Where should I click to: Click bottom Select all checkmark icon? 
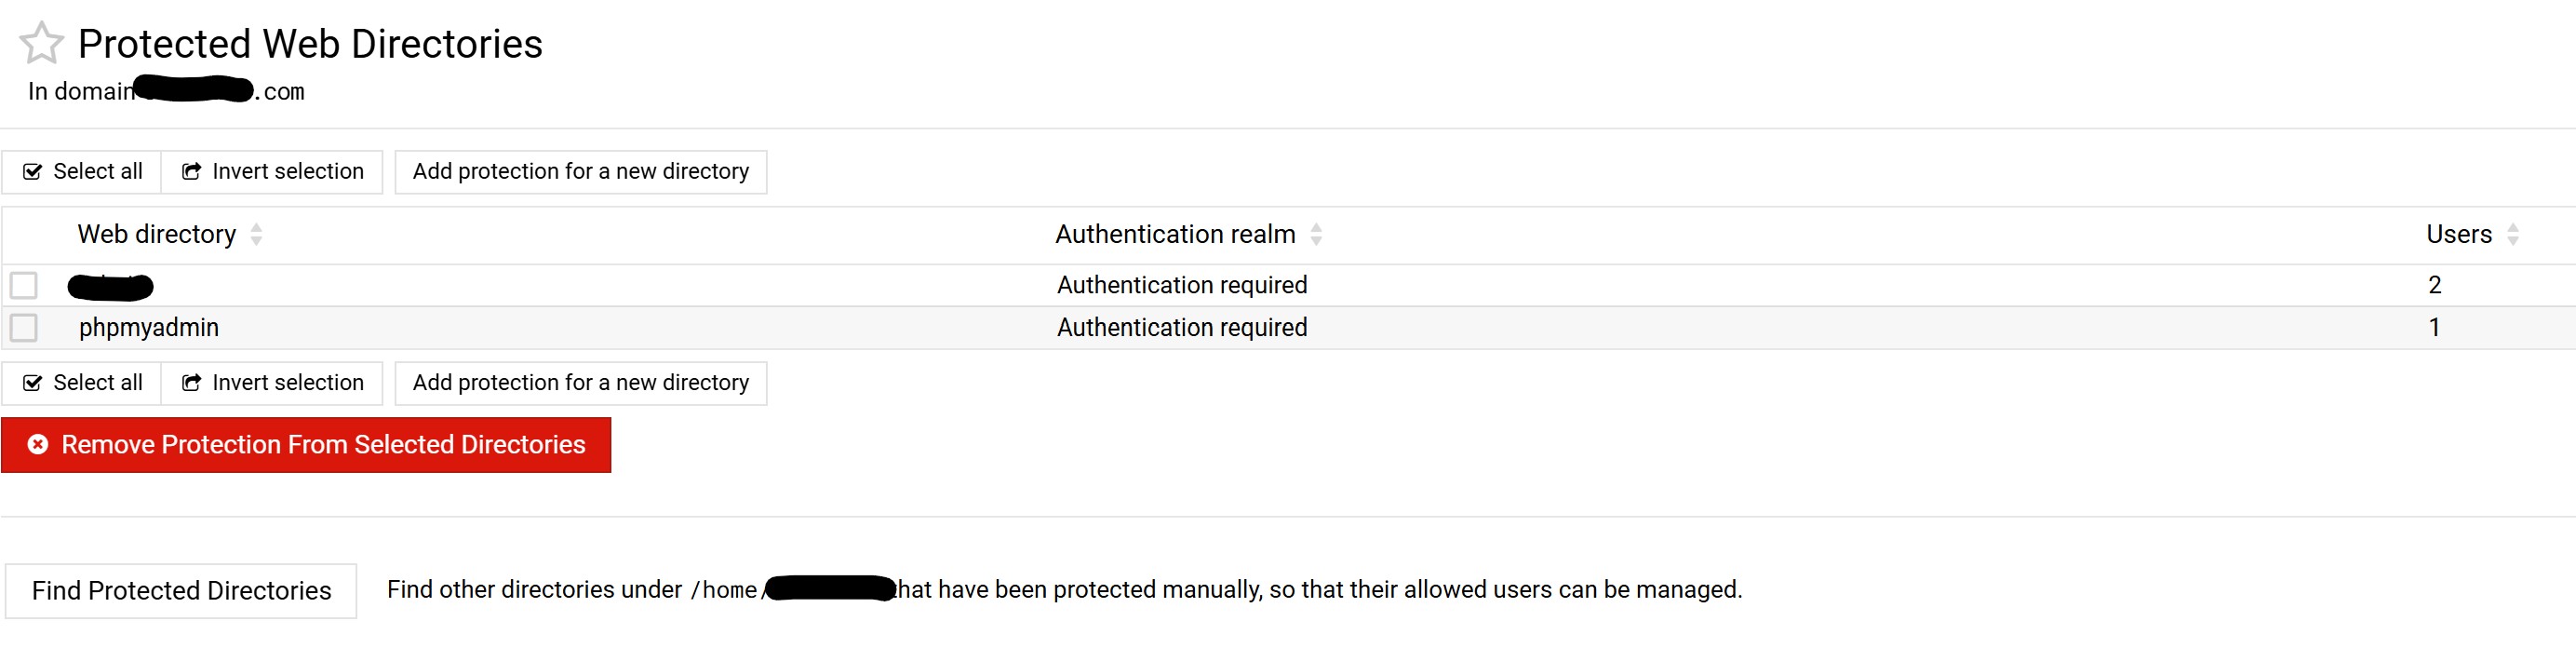[x=32, y=383]
